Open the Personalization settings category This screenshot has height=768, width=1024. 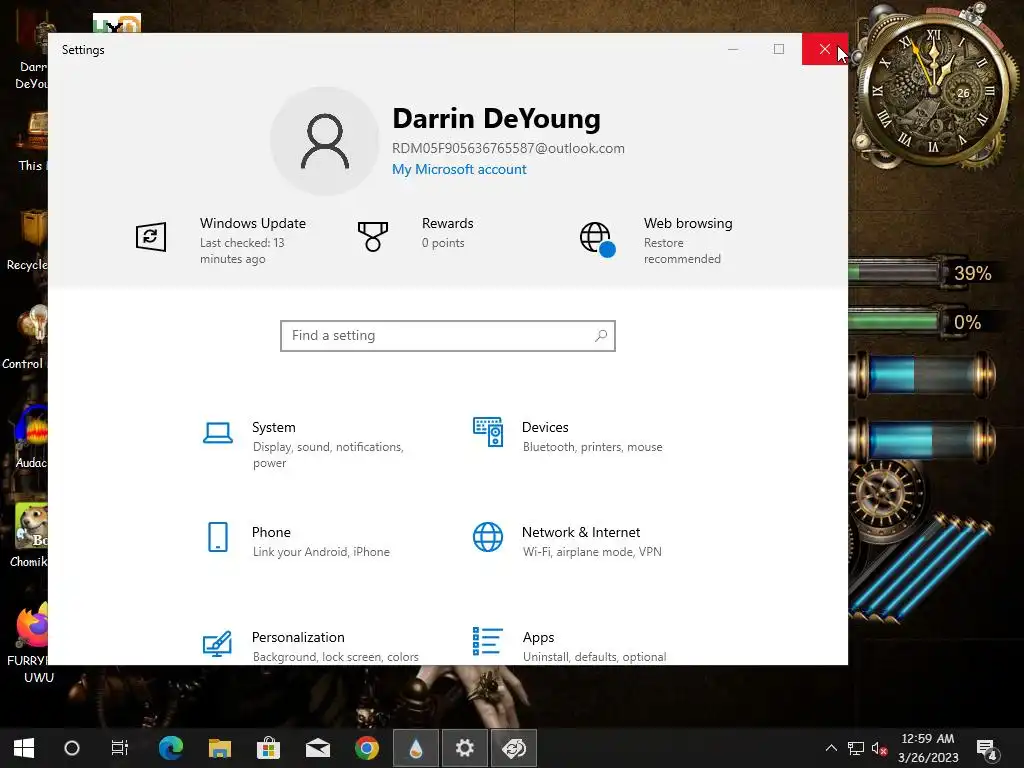pos(311,645)
